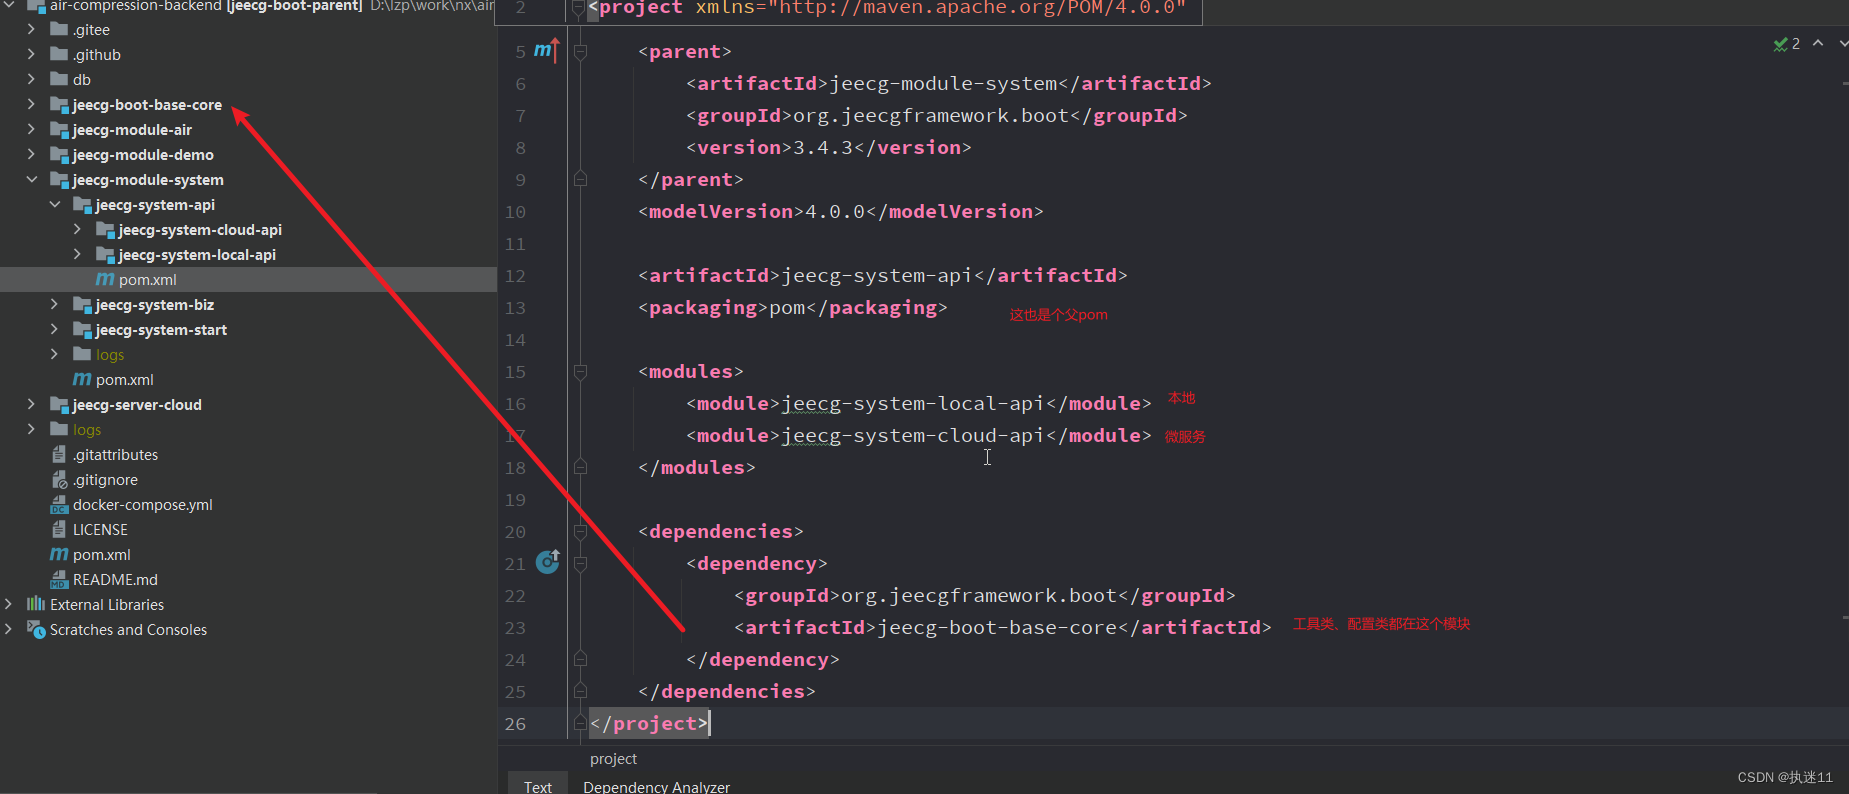Click the .github folder icon
The image size is (1849, 794).
[x=59, y=54]
